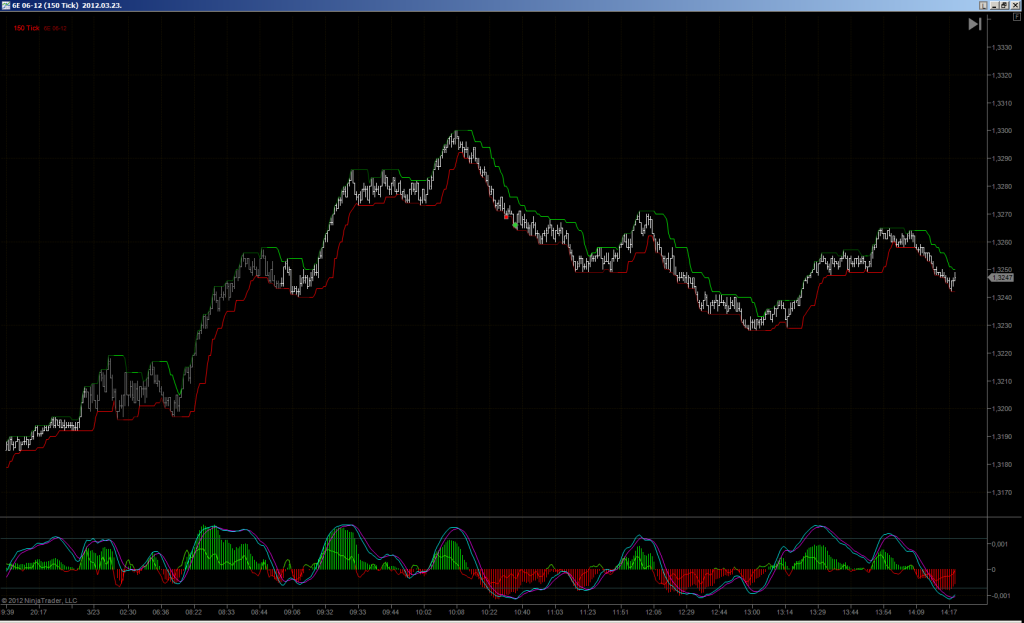Viewport: 1024px width, 623px height.
Task: Click the NinjaTrader, LLC copyright text
Action: 40,601
